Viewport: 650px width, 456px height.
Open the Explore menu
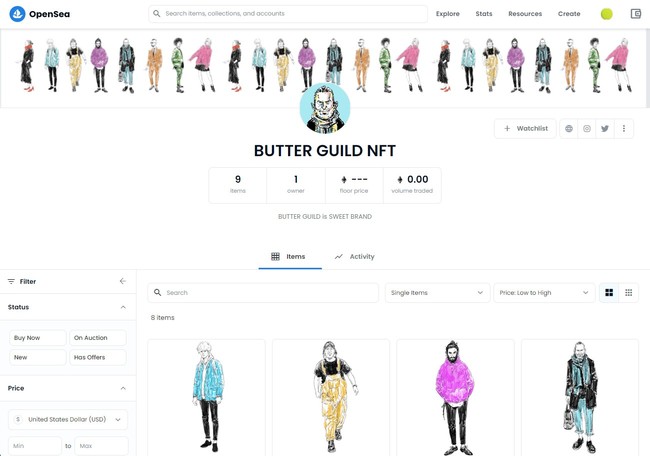pos(448,14)
